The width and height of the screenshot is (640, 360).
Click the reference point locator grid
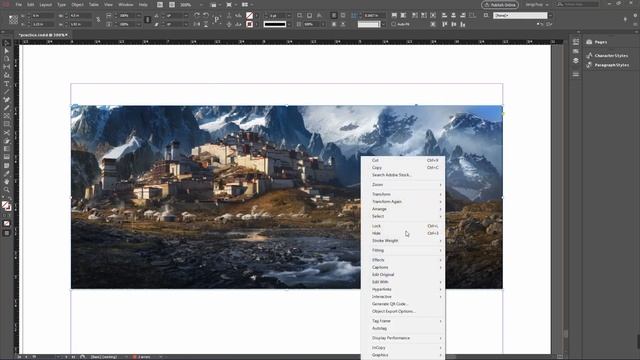click(13, 20)
